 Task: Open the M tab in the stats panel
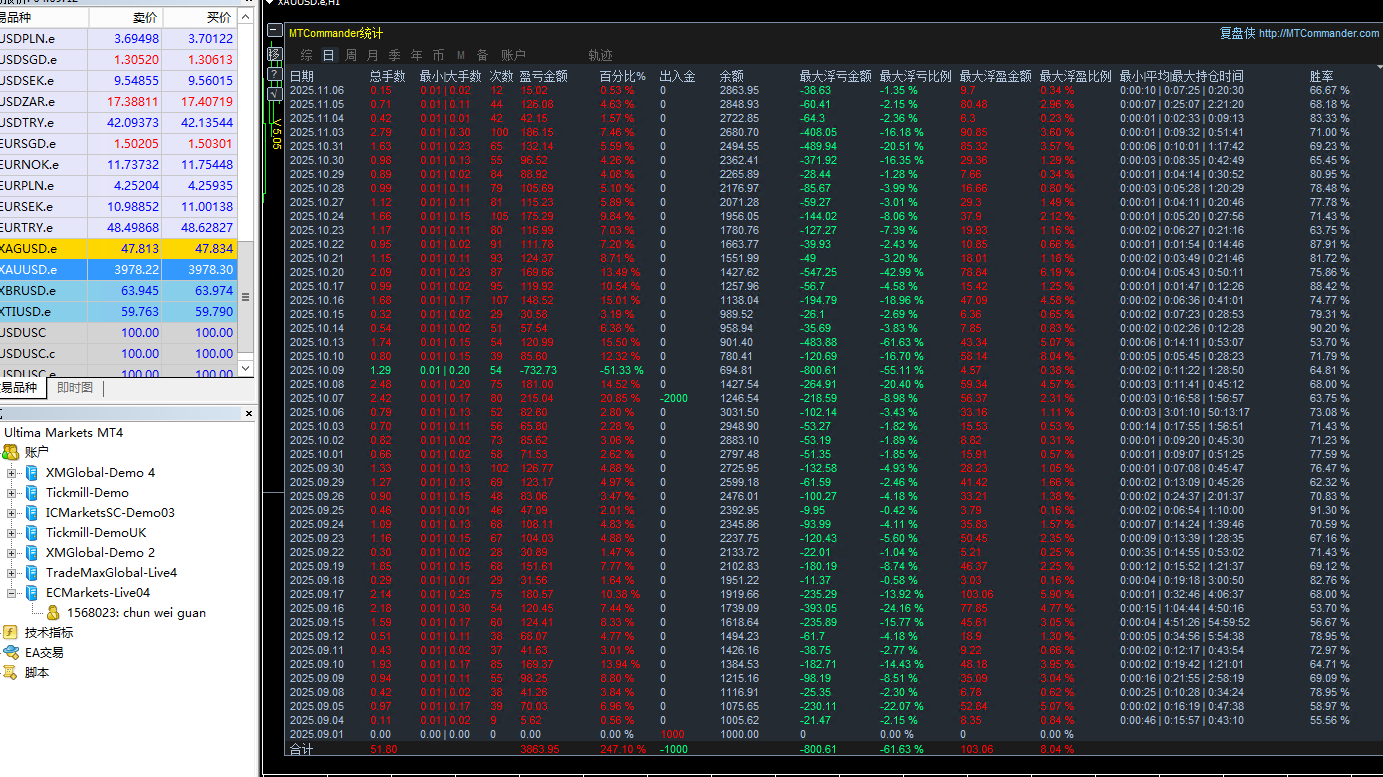[461, 55]
